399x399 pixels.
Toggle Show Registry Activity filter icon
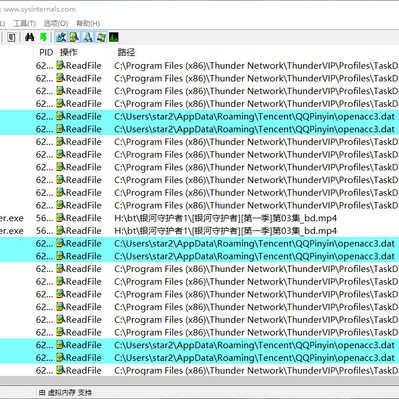61,37
